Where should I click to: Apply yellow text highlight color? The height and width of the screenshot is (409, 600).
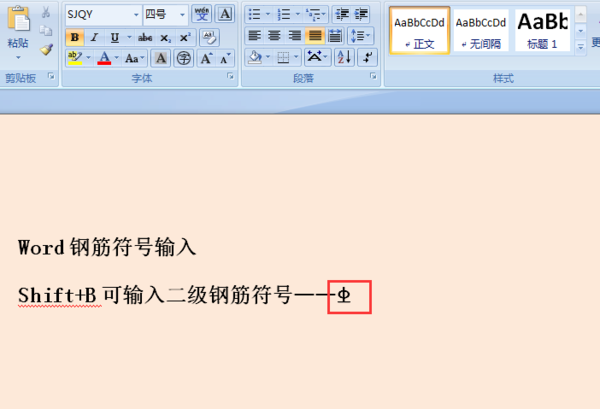pos(75,58)
